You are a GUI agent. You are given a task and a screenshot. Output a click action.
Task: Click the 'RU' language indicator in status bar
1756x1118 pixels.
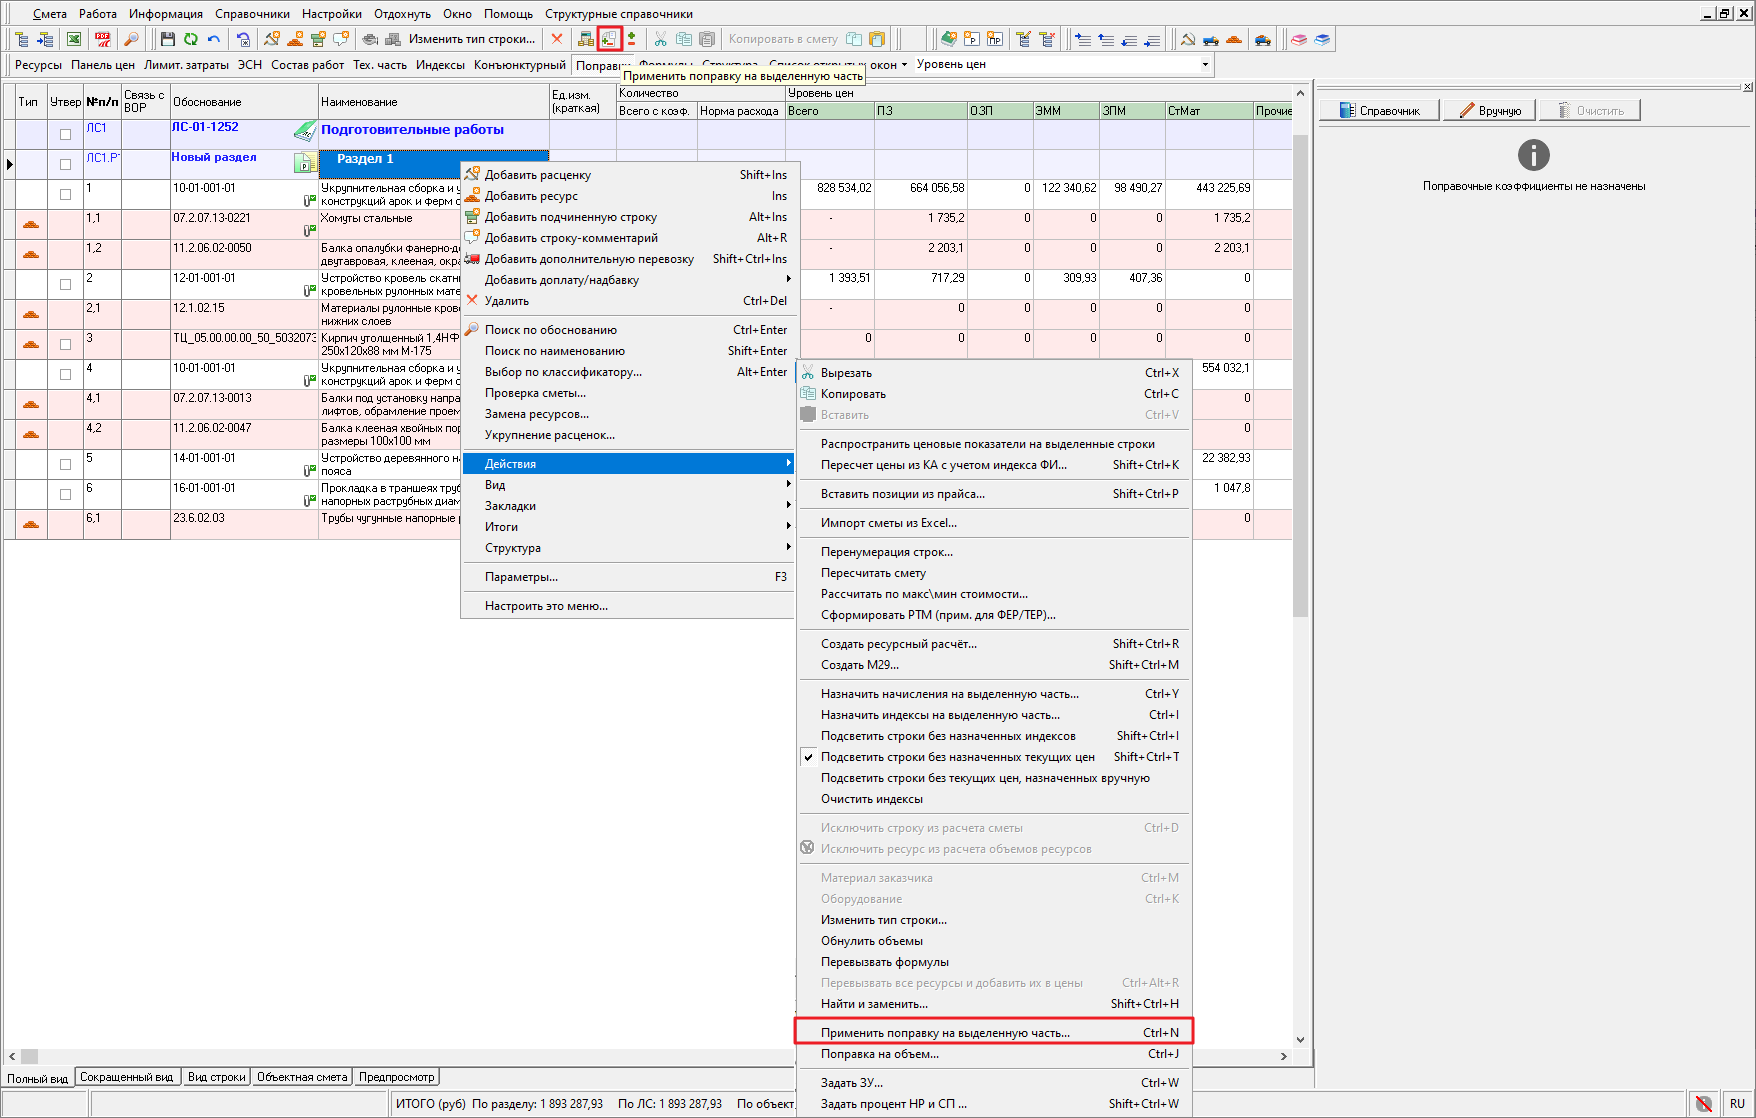point(1737,1104)
